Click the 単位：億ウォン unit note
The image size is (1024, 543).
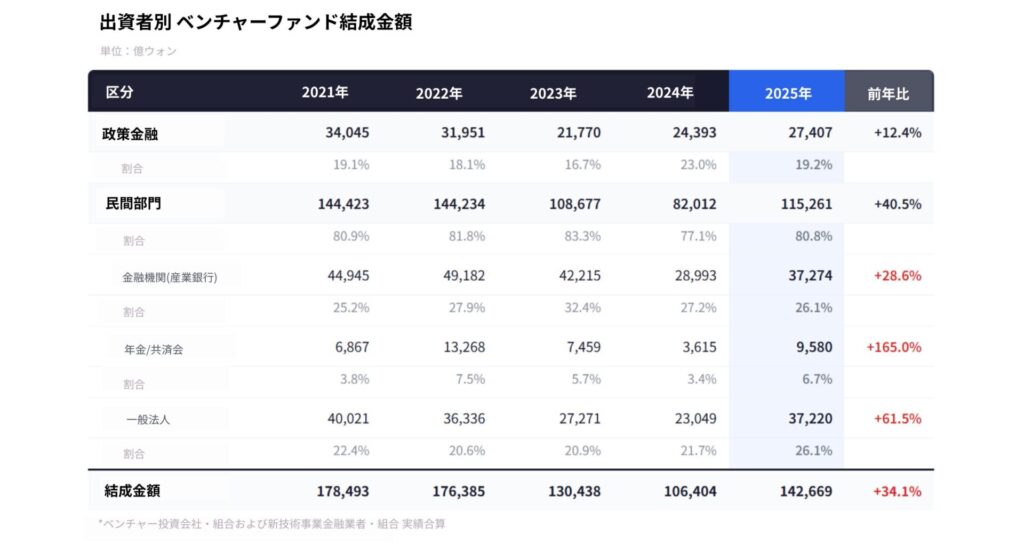coord(138,50)
